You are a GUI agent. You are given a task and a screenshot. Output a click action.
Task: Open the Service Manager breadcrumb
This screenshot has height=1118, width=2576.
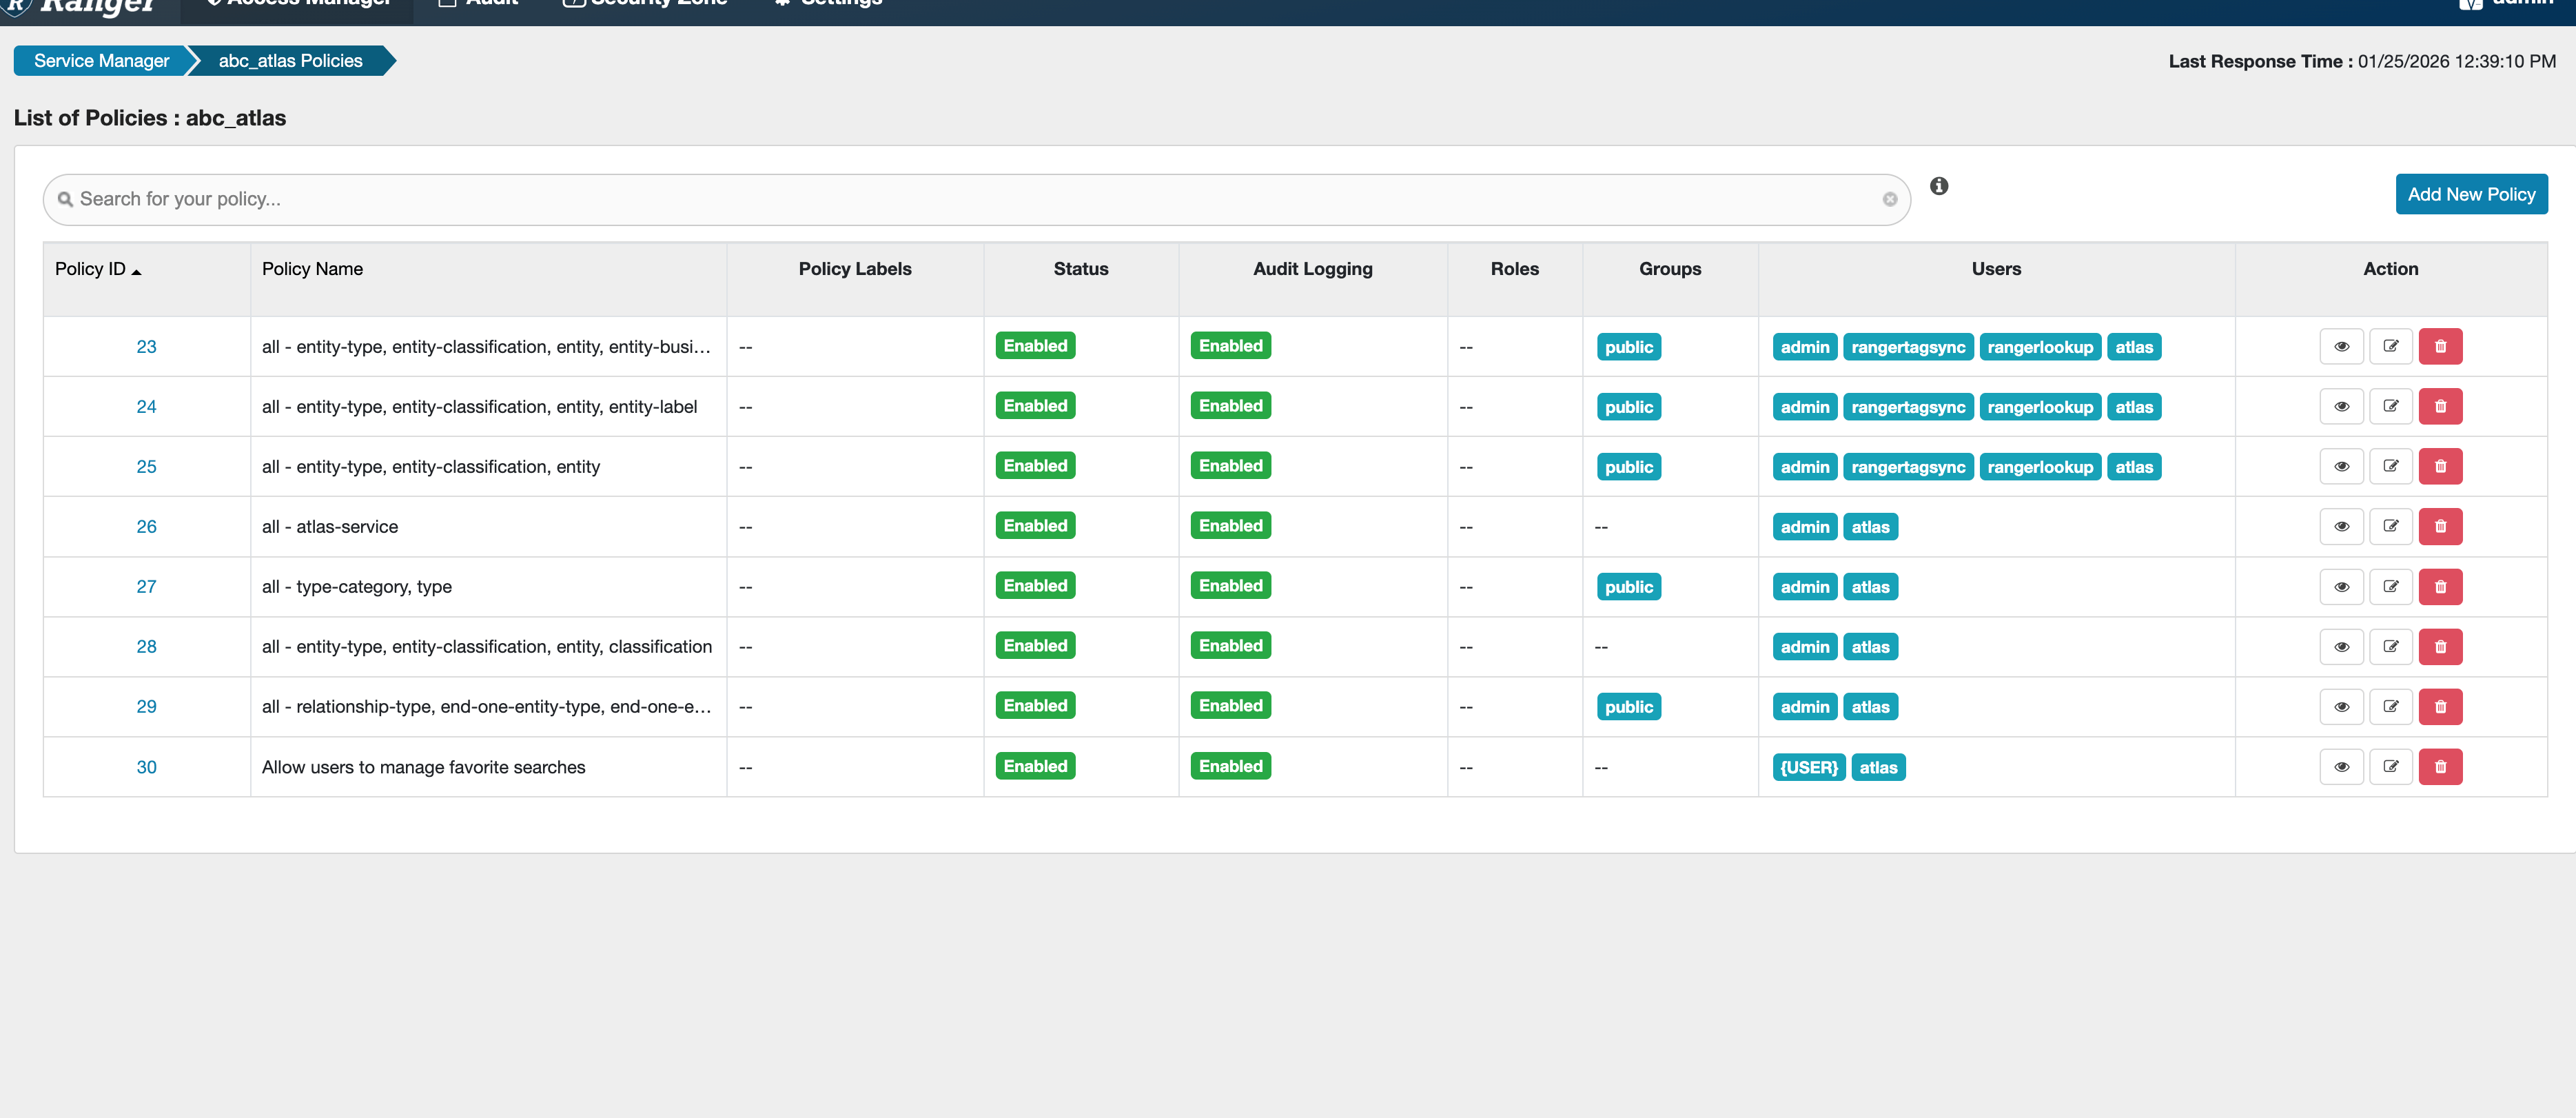coord(101,61)
